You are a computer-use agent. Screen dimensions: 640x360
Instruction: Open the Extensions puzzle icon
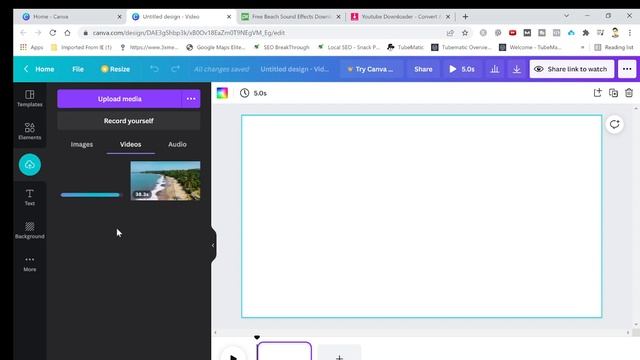[586, 33]
